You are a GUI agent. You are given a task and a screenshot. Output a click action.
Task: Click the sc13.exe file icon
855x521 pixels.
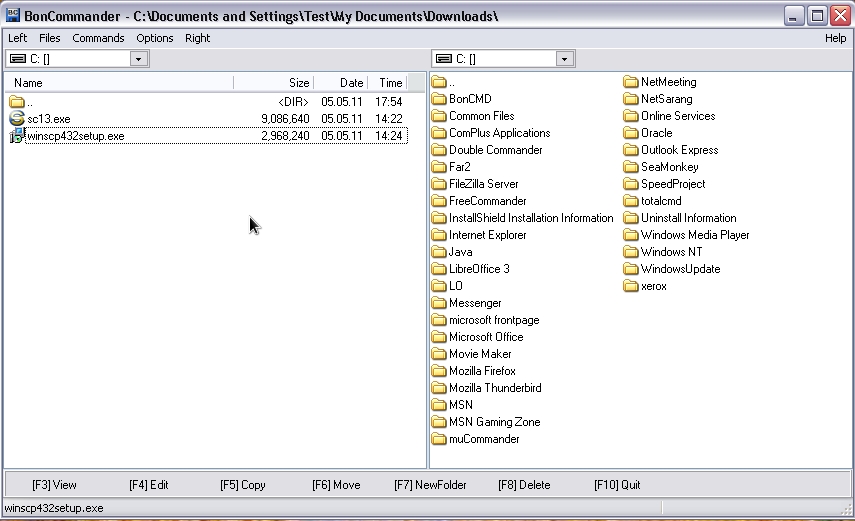coord(17,118)
